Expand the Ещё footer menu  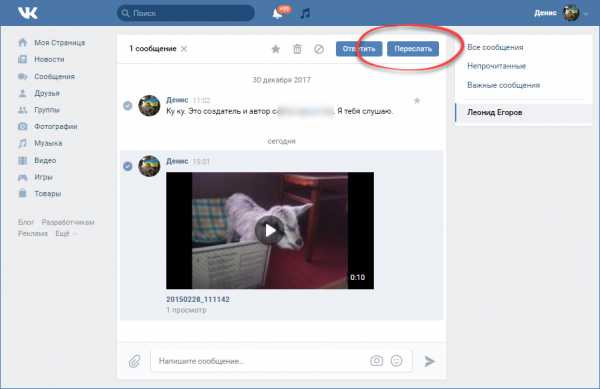pyautogui.click(x=66, y=234)
